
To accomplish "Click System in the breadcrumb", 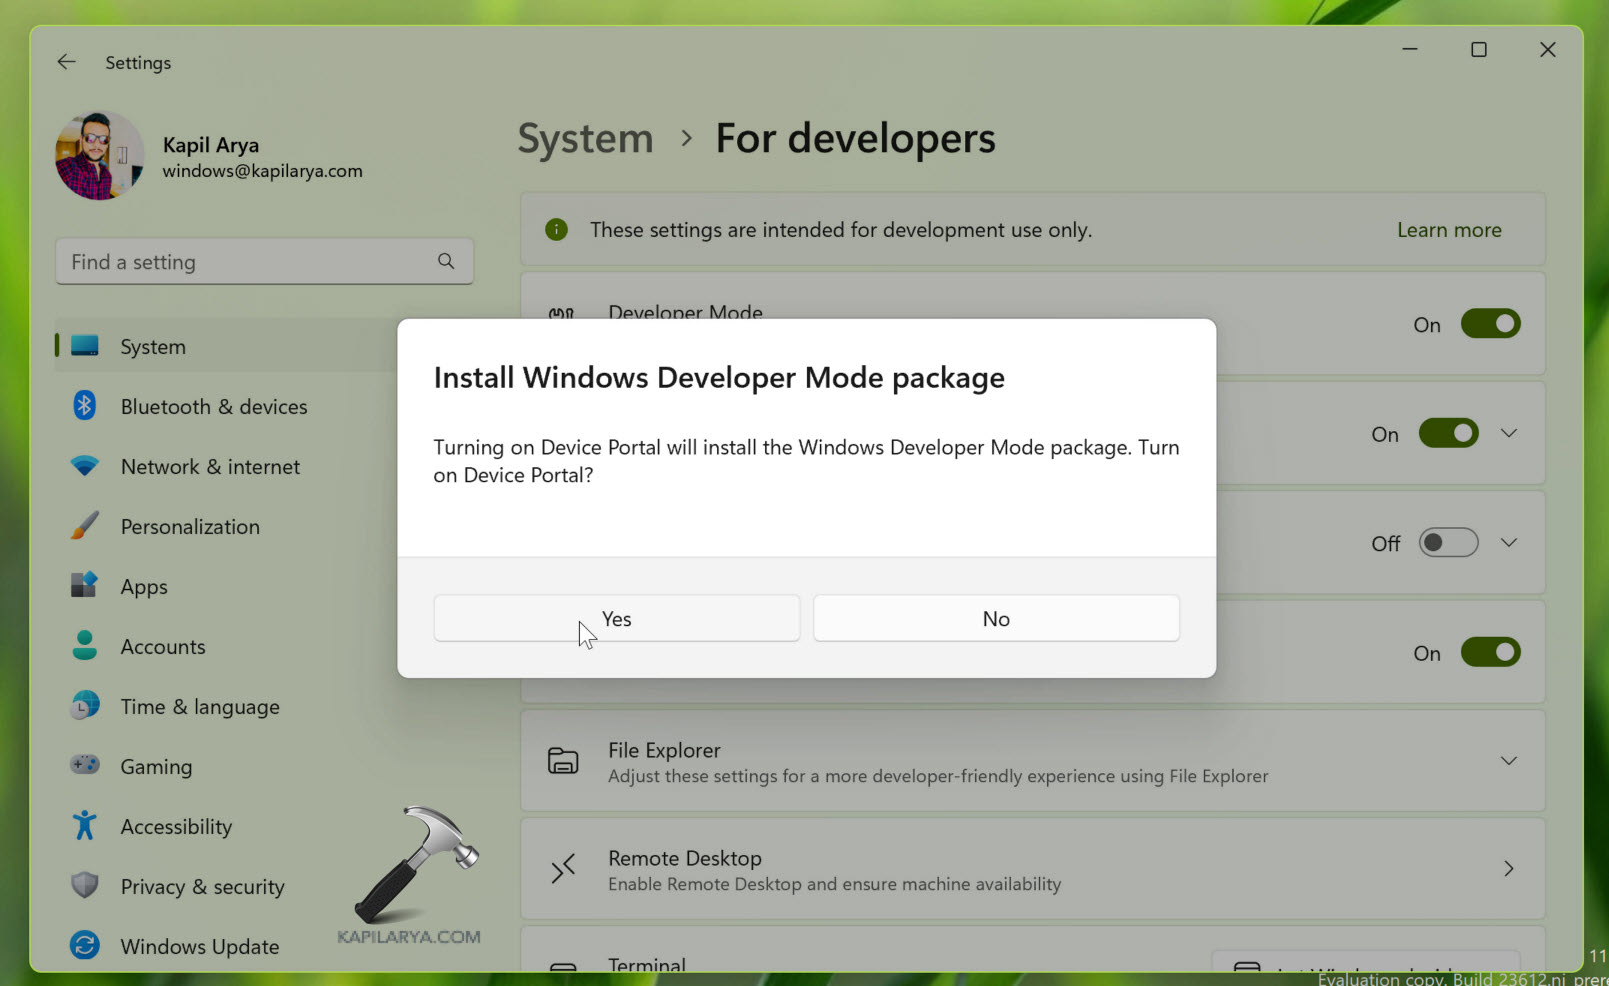I will pos(585,138).
